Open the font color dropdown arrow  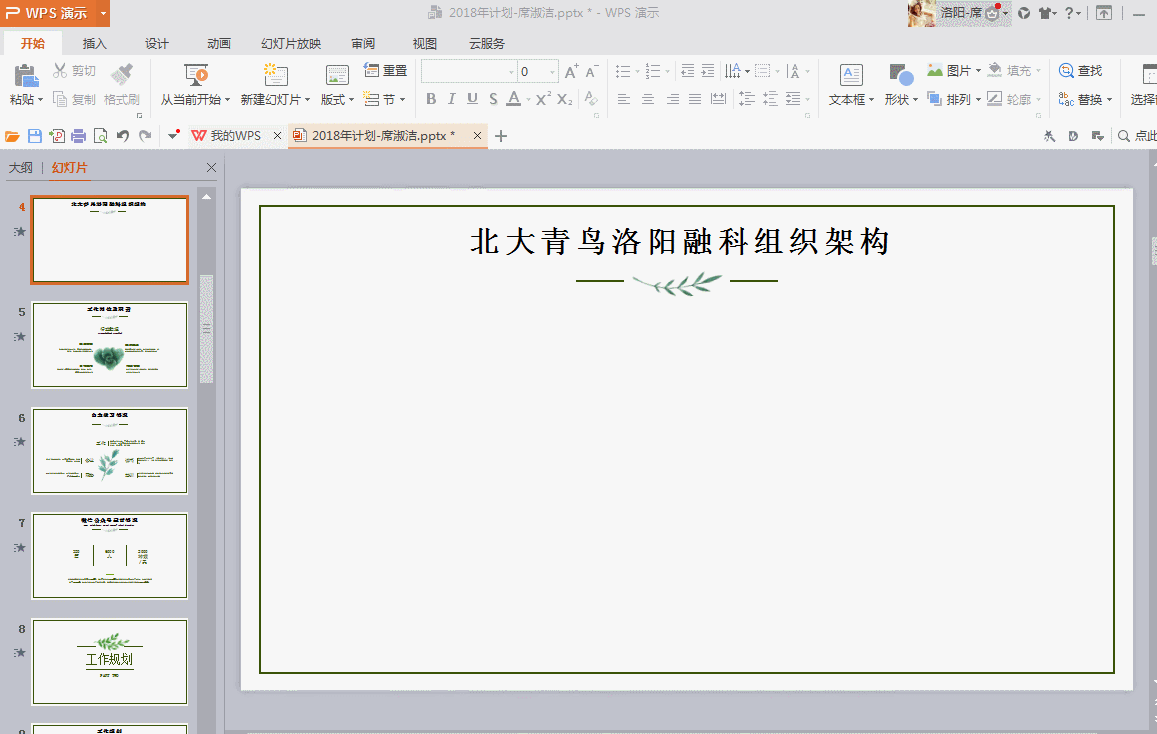pyautogui.click(x=528, y=100)
